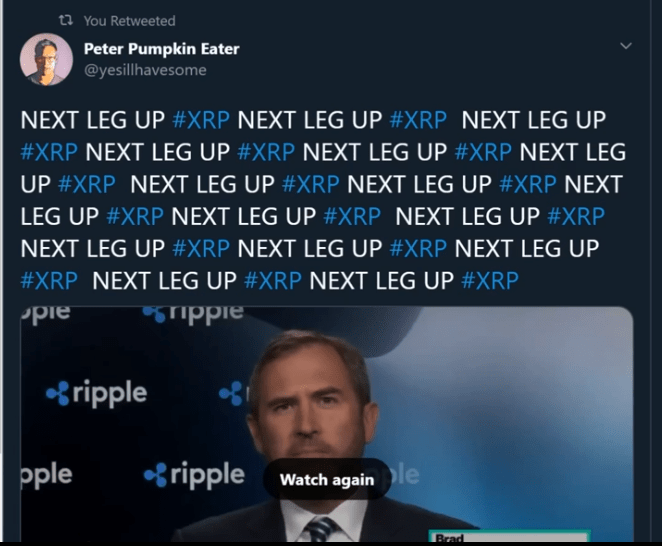Click the ripple logo beside Watch again
662x546 pixels.
click(x=194, y=475)
